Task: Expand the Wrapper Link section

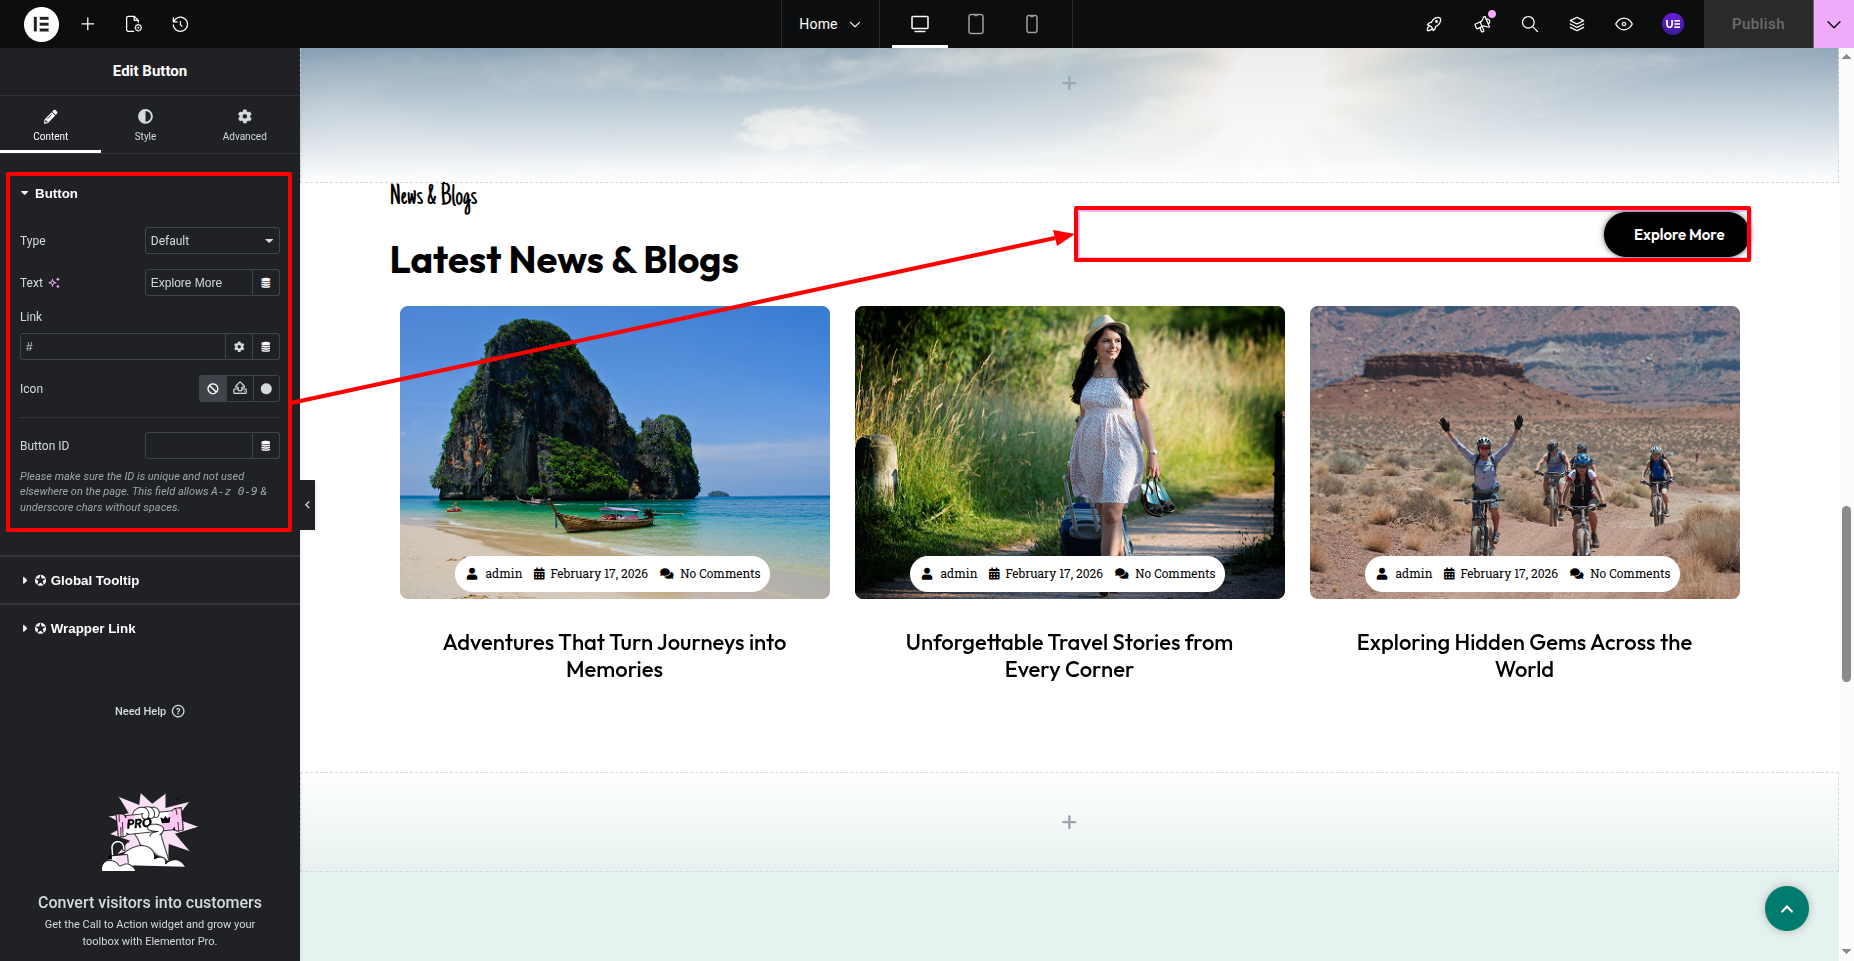Action: click(92, 629)
